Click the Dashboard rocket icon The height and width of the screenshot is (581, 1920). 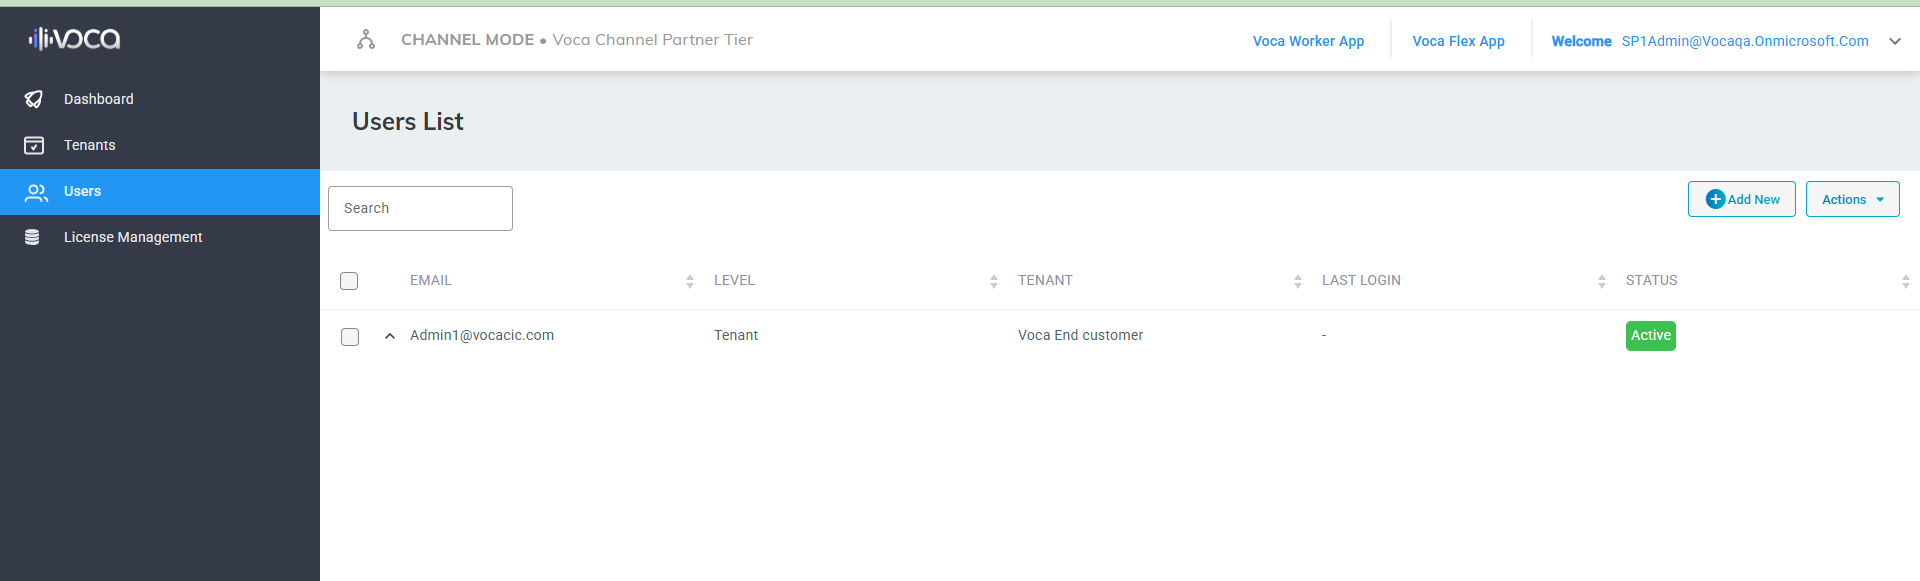click(34, 99)
